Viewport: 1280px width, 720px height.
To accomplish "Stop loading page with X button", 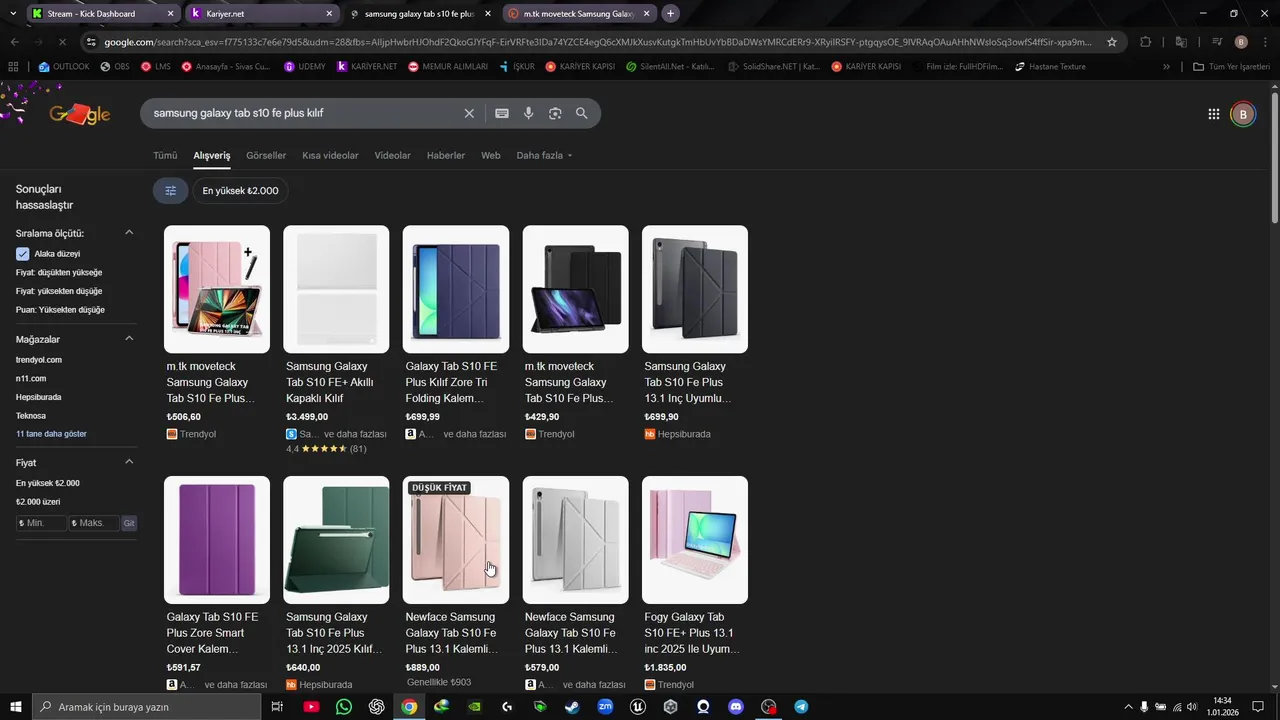I will (61, 42).
